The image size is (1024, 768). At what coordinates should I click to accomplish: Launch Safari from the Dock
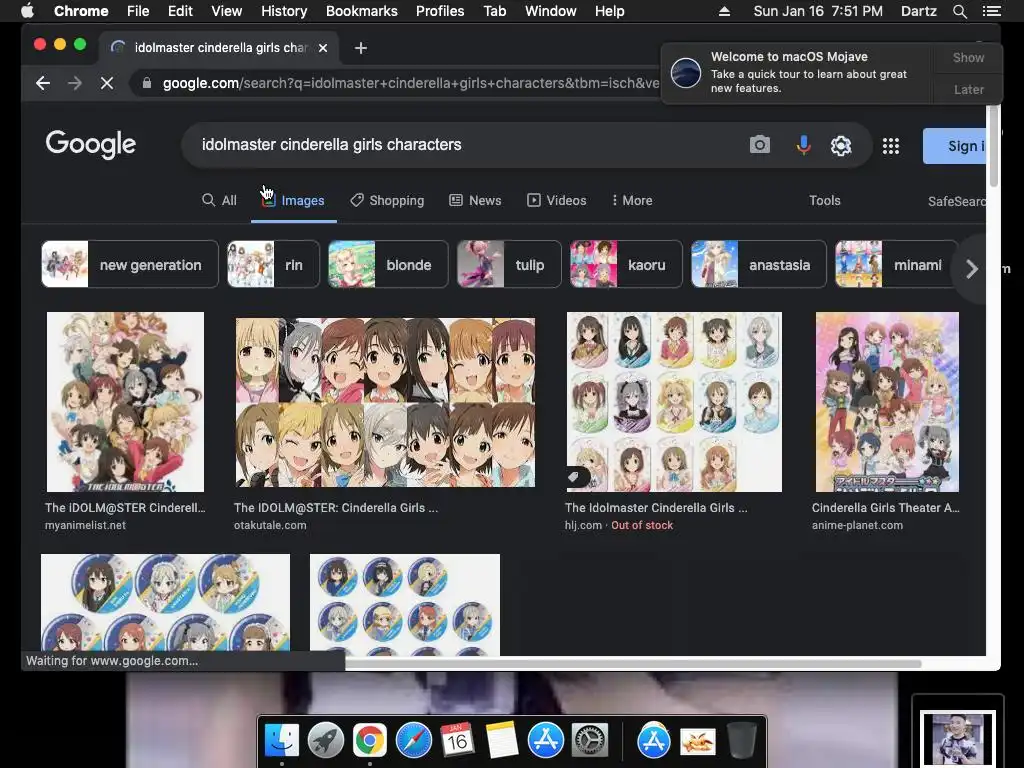click(413, 741)
